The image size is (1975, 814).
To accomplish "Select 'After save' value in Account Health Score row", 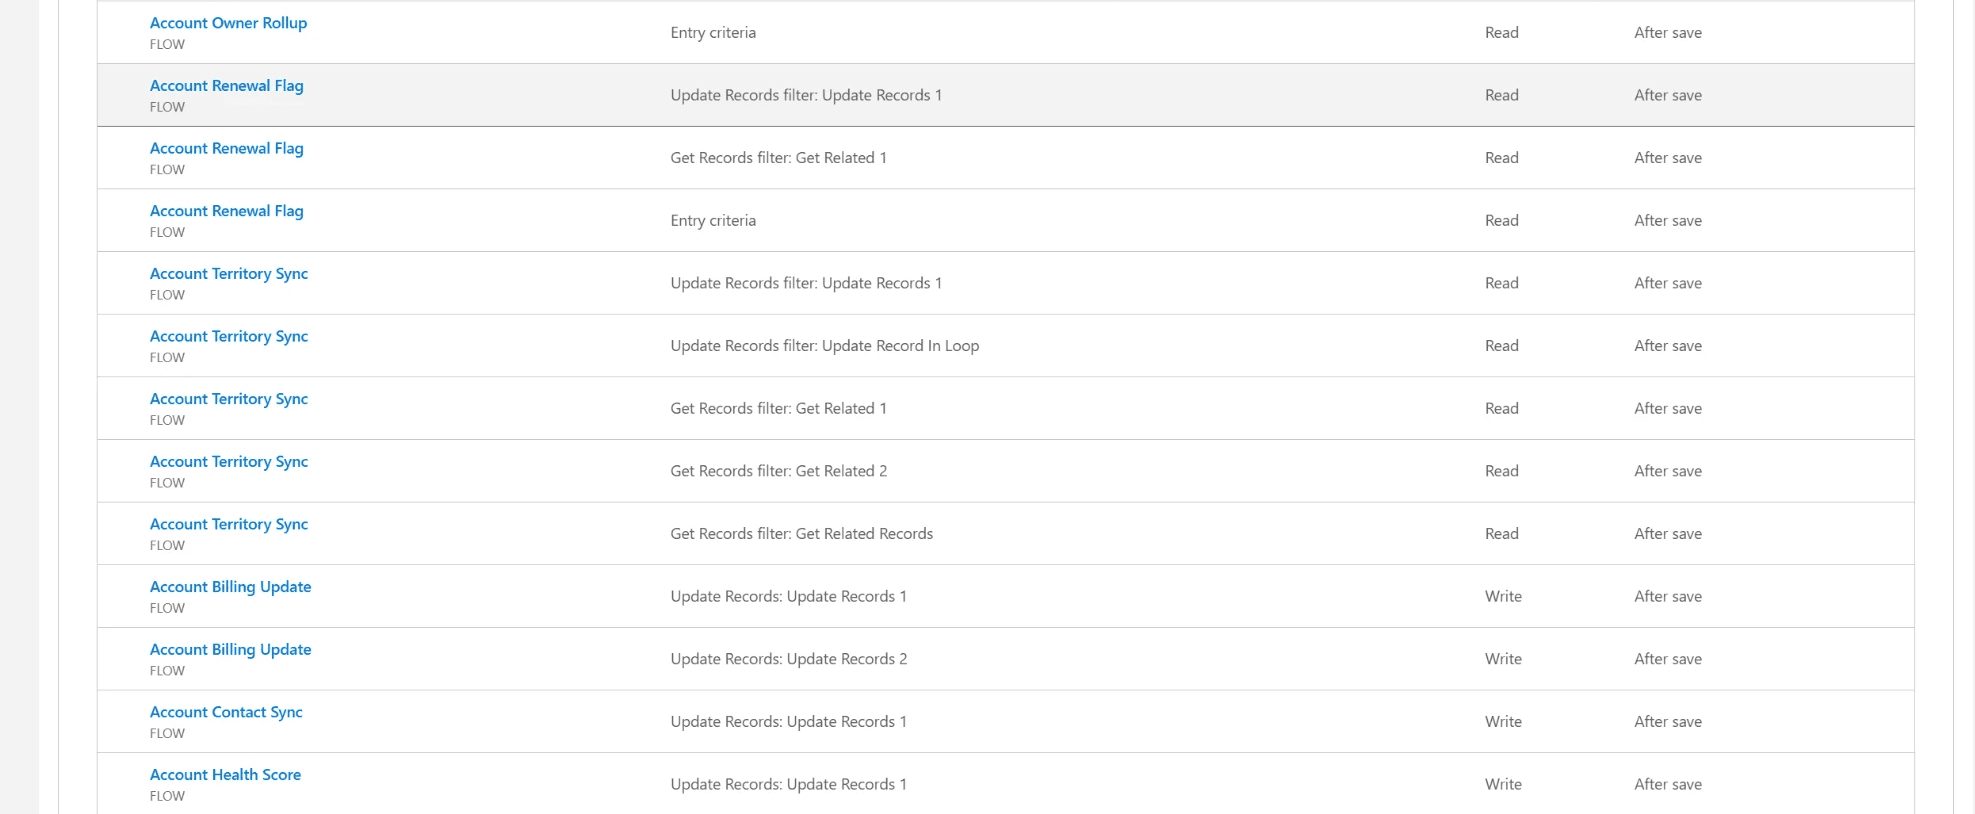I will click(1668, 785).
